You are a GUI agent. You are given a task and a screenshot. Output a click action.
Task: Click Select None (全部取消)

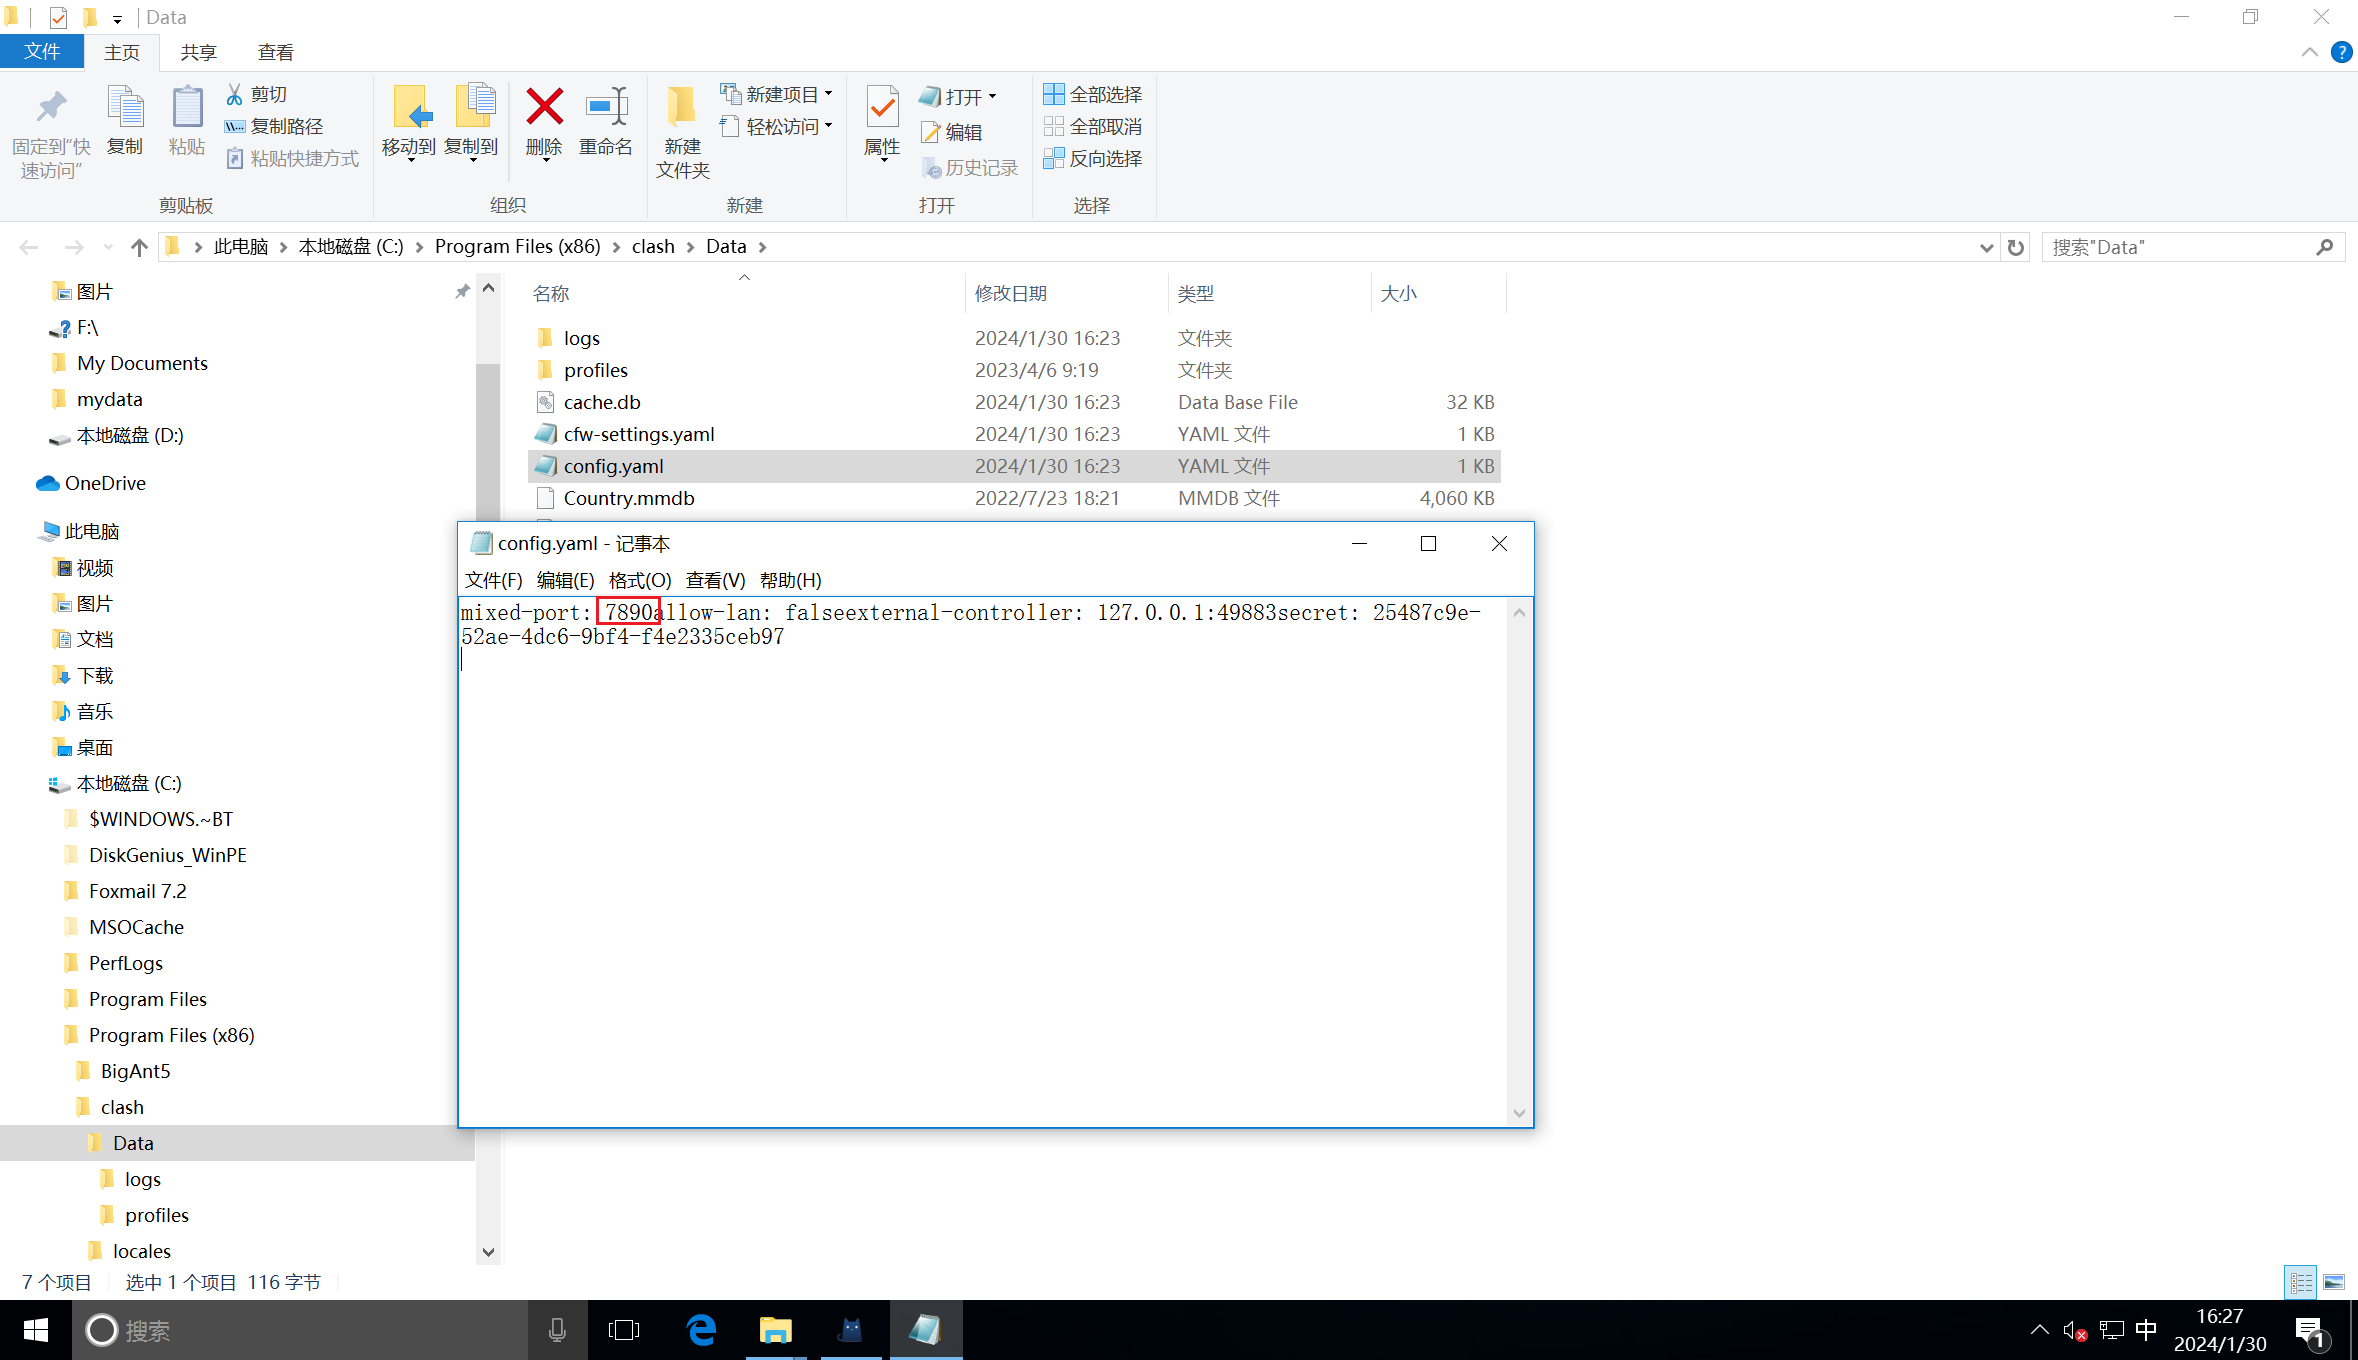(1092, 126)
